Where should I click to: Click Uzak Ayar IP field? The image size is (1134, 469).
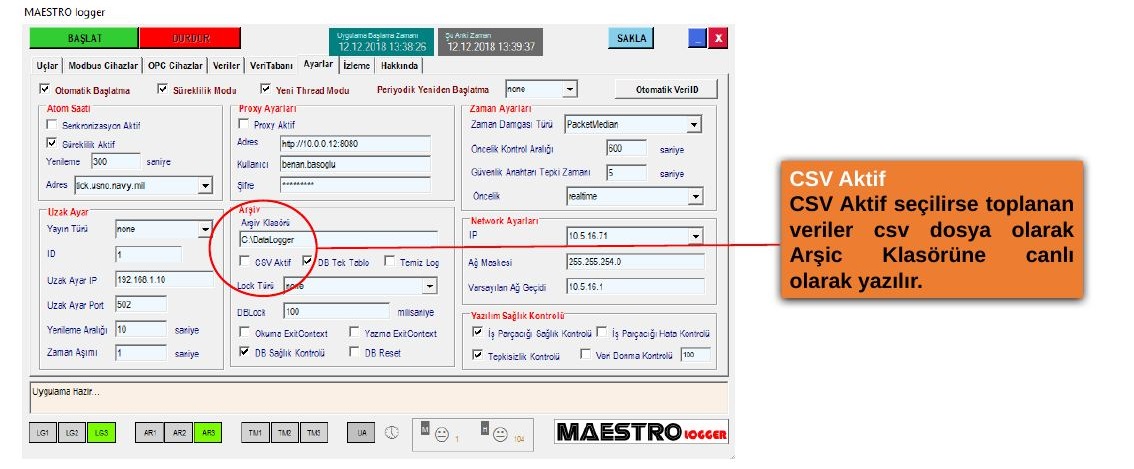pos(164,279)
